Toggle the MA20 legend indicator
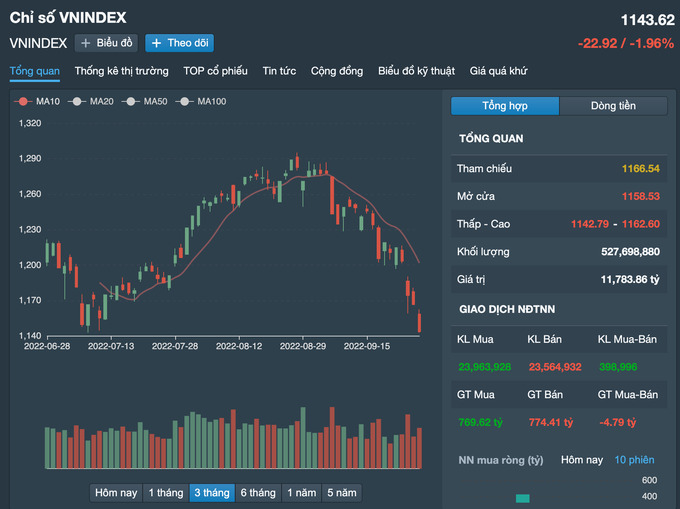The width and height of the screenshot is (680, 509). pyautogui.click(x=92, y=102)
